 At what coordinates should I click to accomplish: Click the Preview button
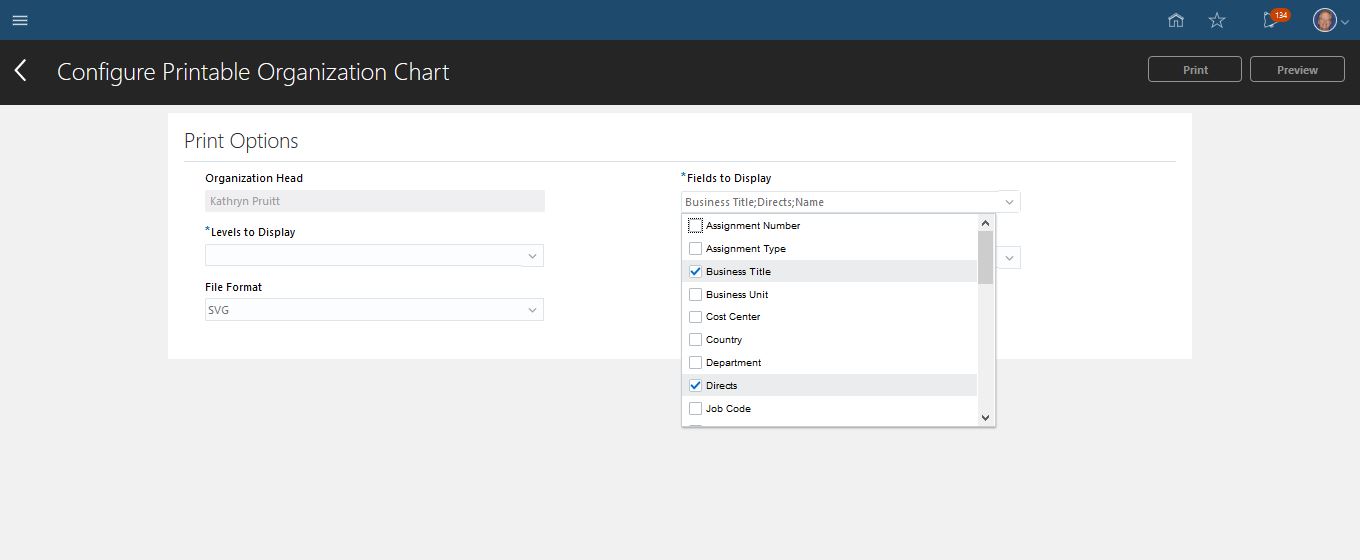tap(1297, 70)
